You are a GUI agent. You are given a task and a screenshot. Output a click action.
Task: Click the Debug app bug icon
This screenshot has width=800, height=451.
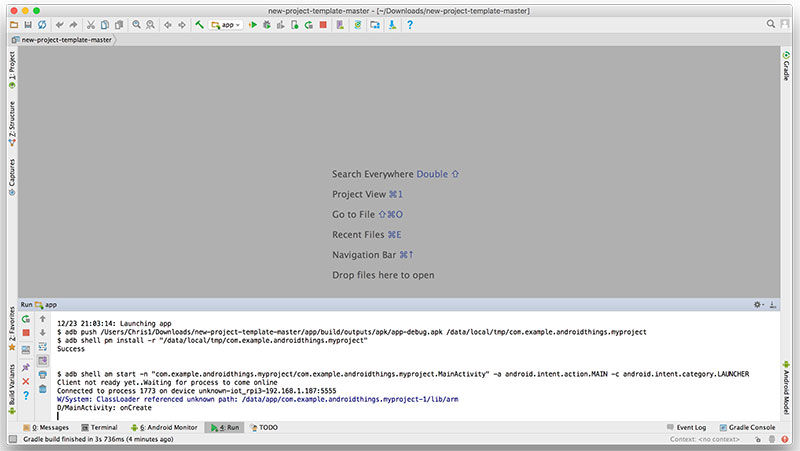coord(266,24)
